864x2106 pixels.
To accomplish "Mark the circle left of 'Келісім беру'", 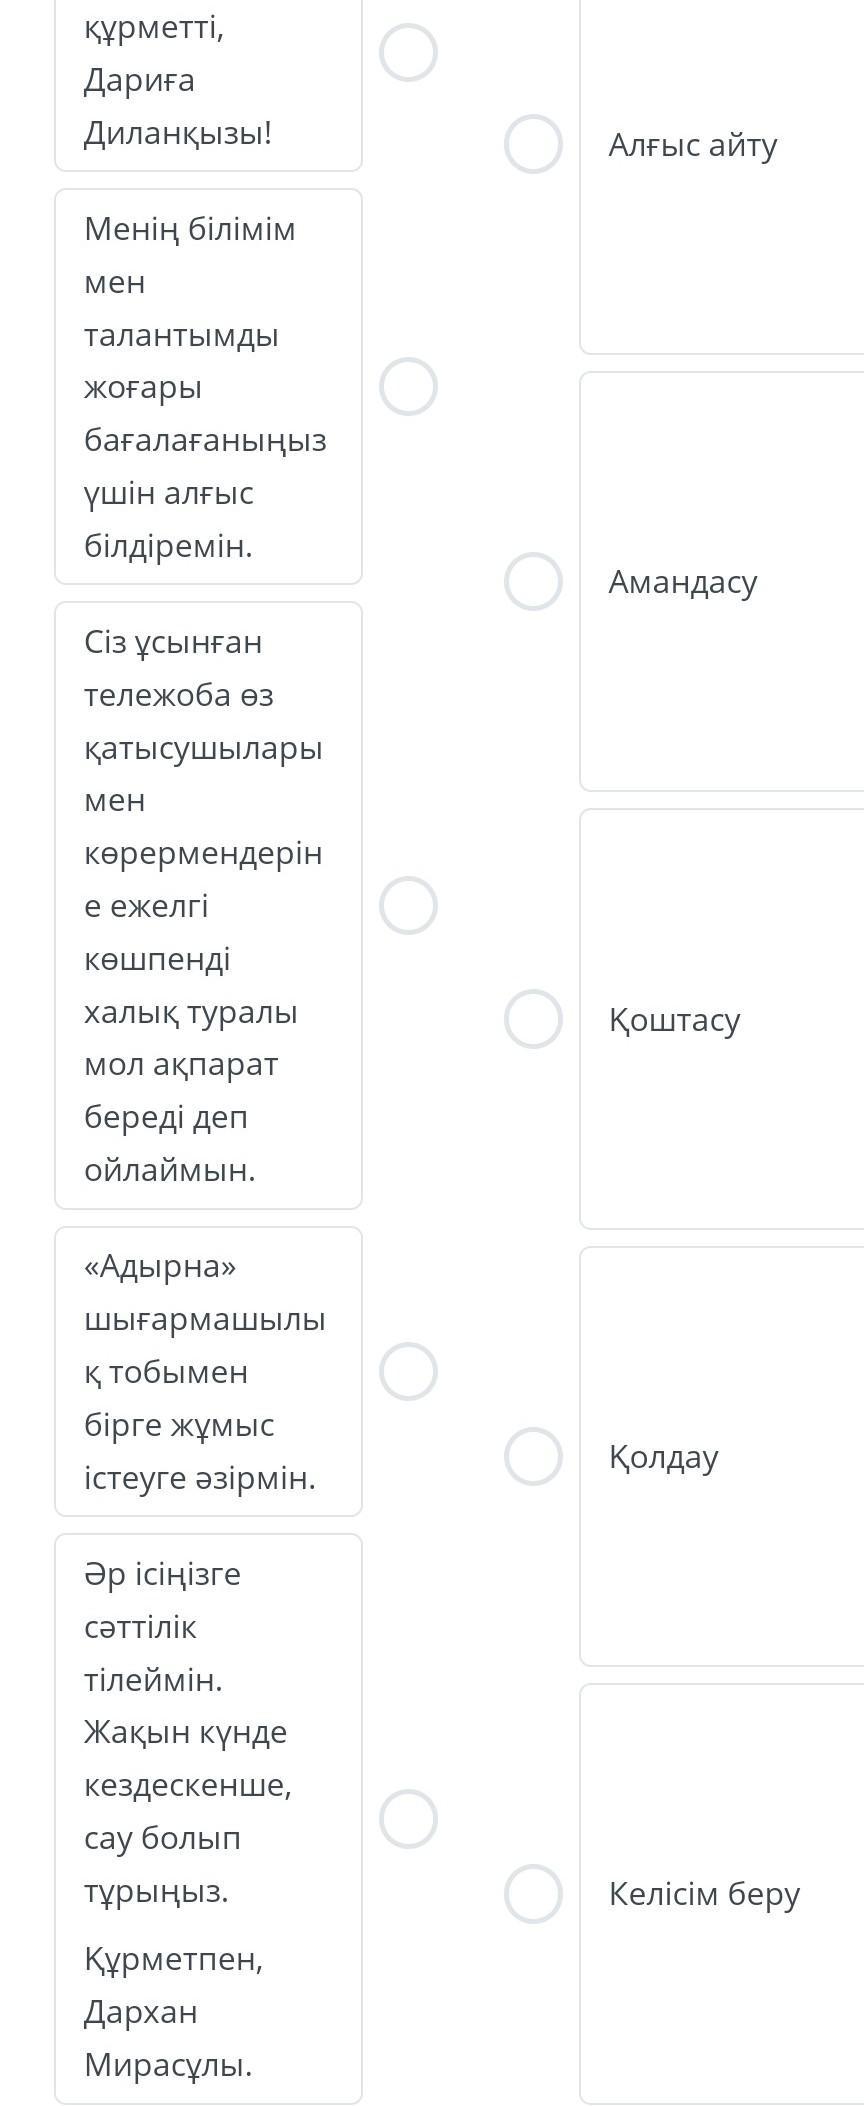I will (533, 1894).
